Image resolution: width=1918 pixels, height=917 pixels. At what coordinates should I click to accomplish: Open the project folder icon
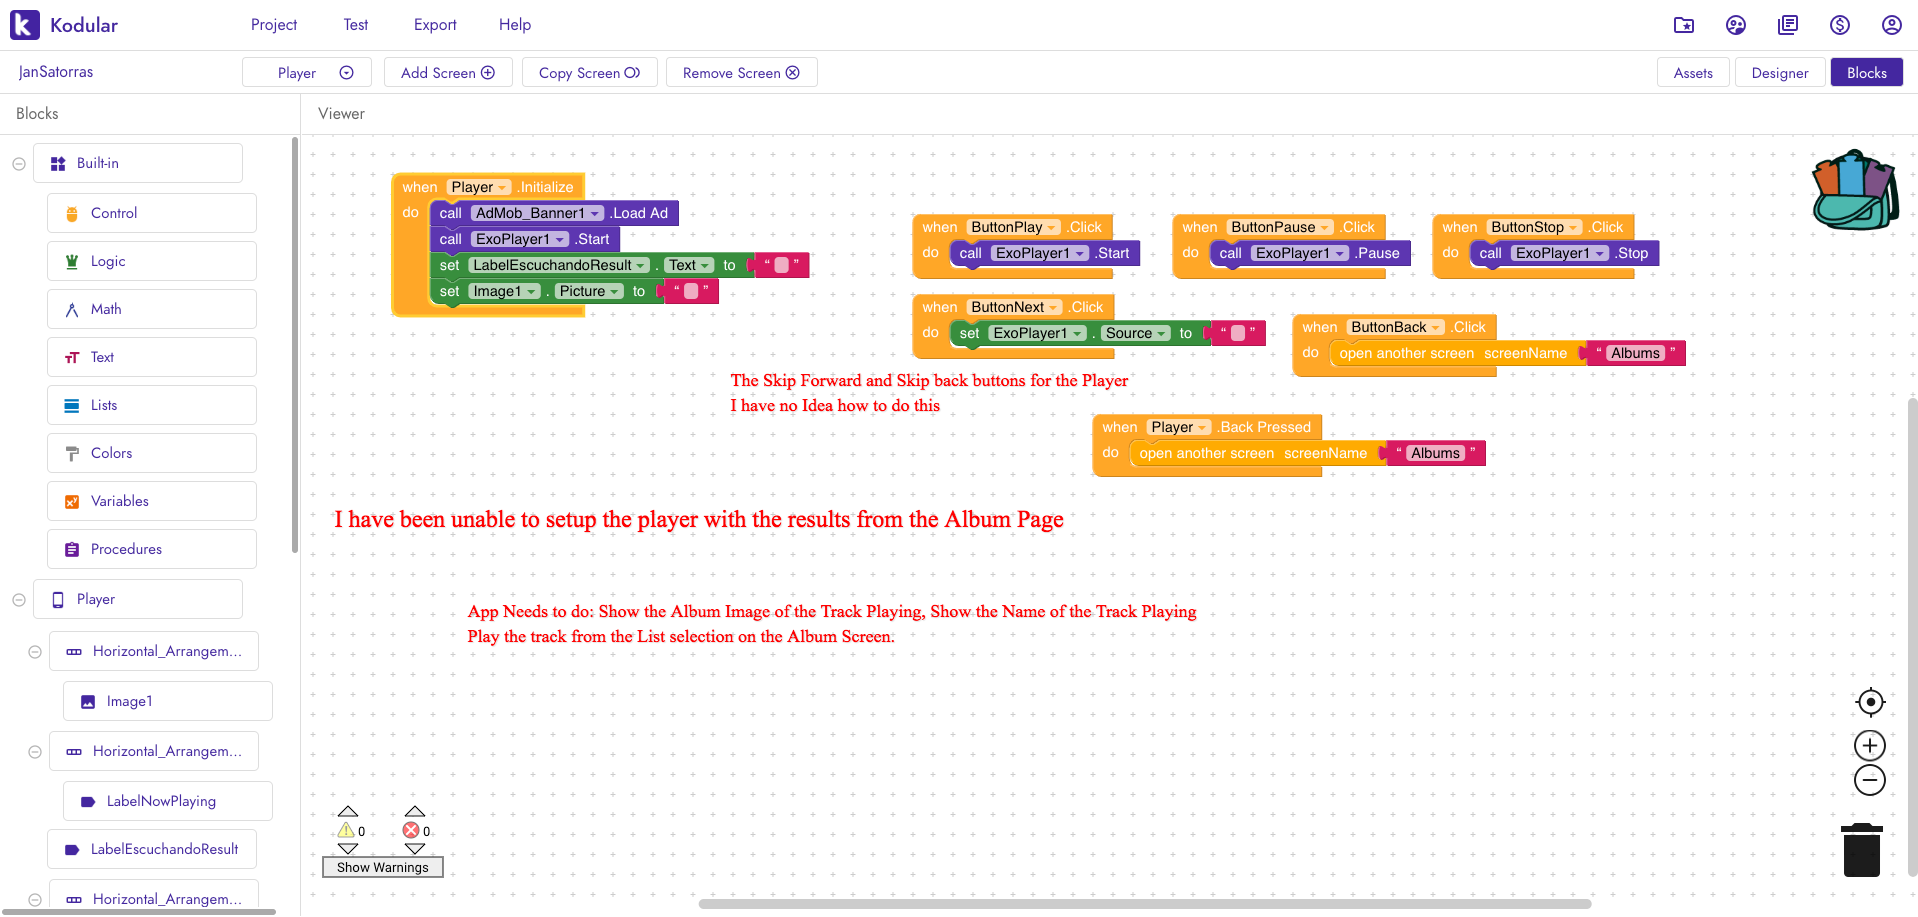[1684, 25]
